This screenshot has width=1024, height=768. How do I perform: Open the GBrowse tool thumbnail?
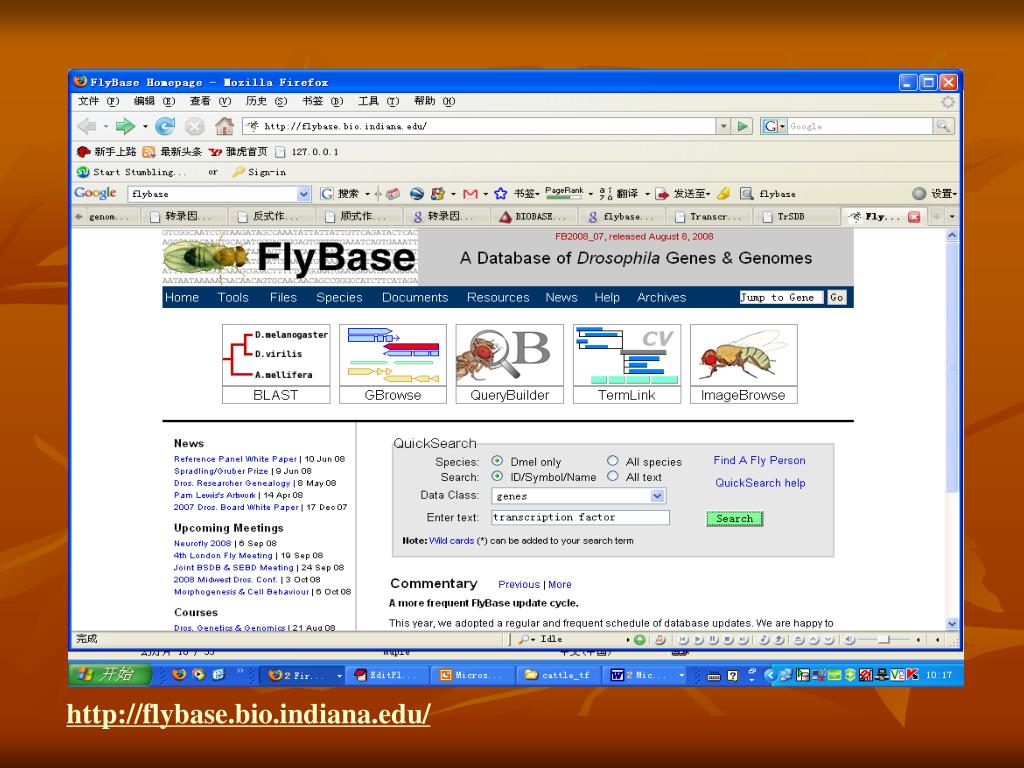392,364
